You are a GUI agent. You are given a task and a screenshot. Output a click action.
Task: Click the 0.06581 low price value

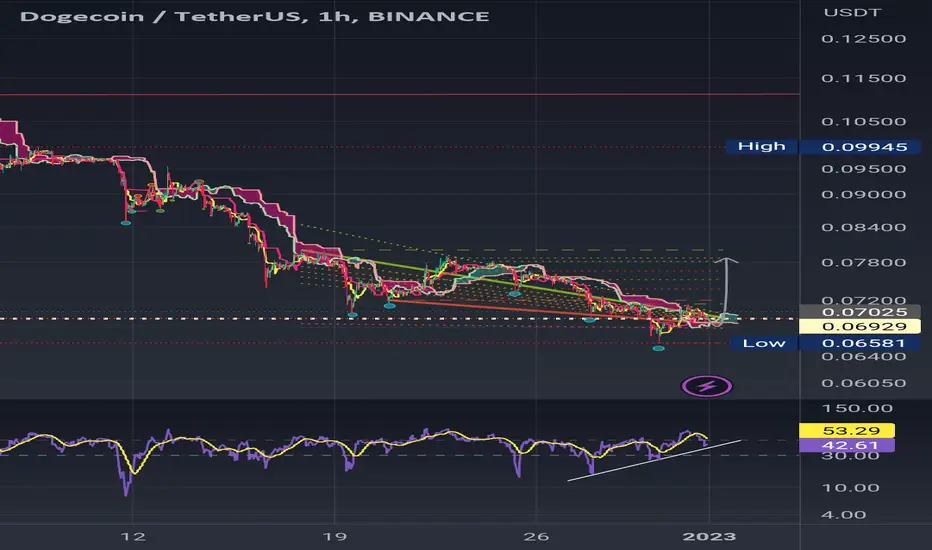point(864,343)
